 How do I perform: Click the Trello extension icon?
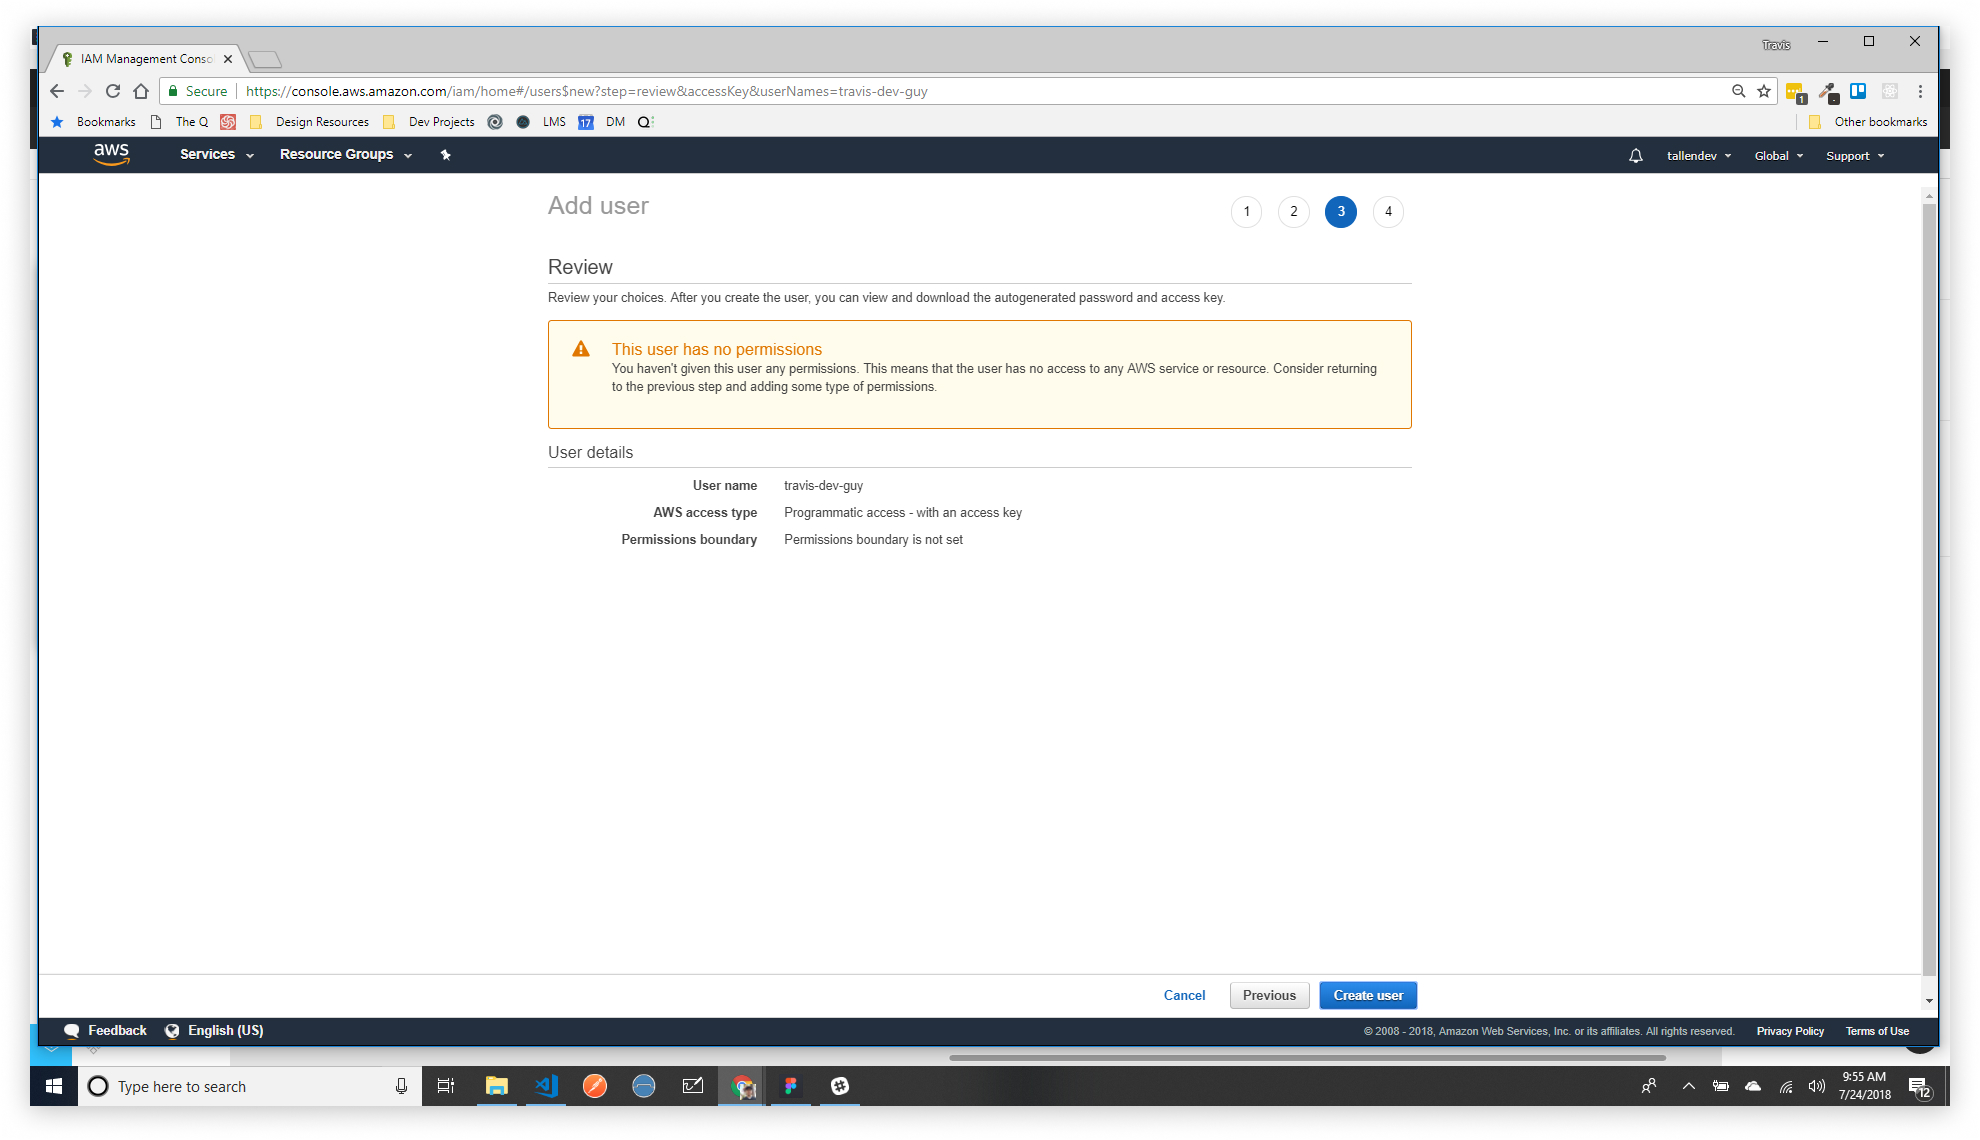(x=1858, y=91)
